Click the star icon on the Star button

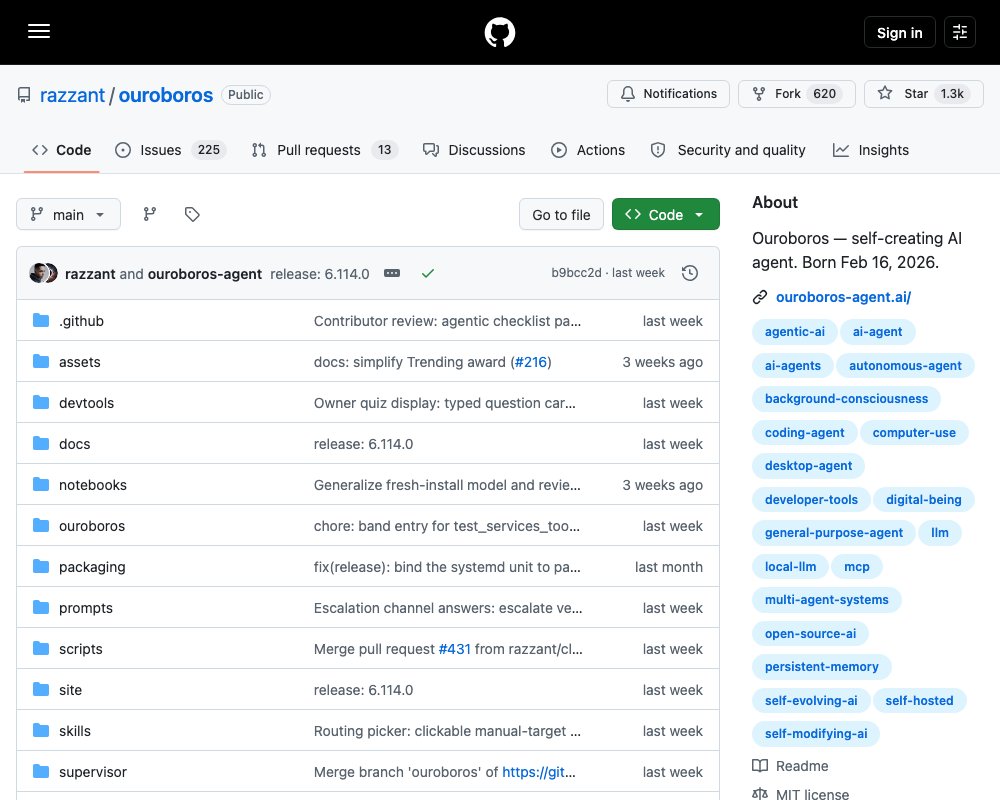(x=885, y=93)
